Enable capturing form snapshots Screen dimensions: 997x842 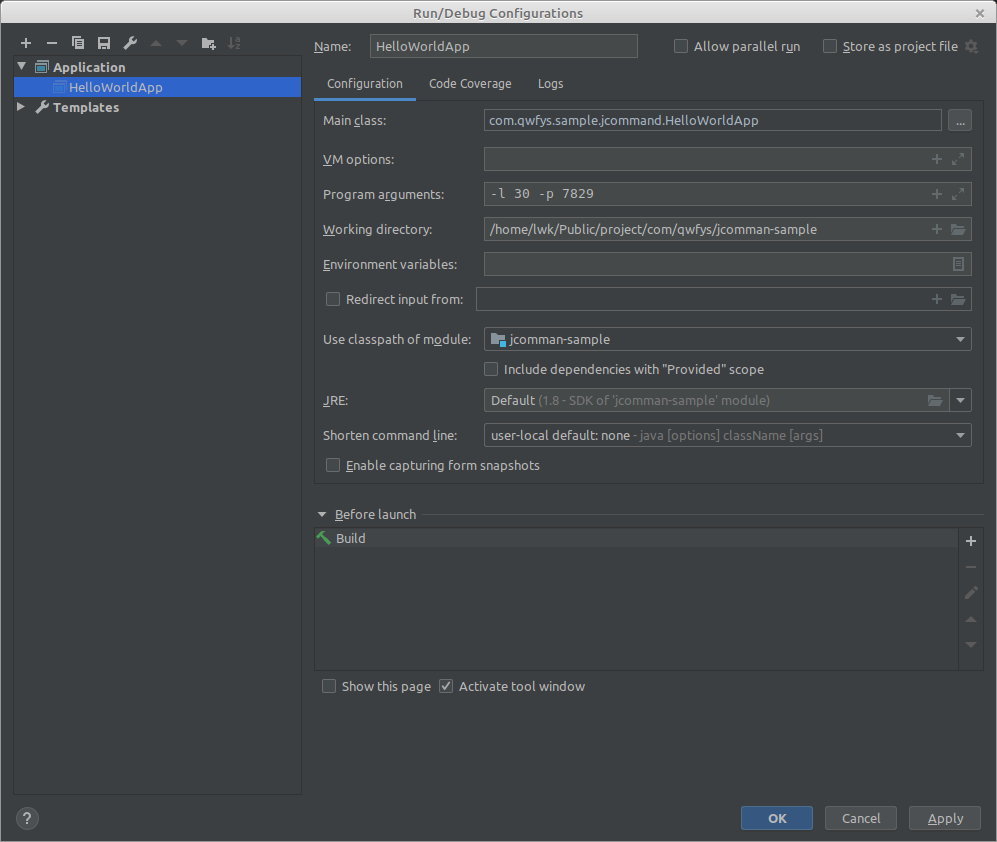[x=333, y=466]
